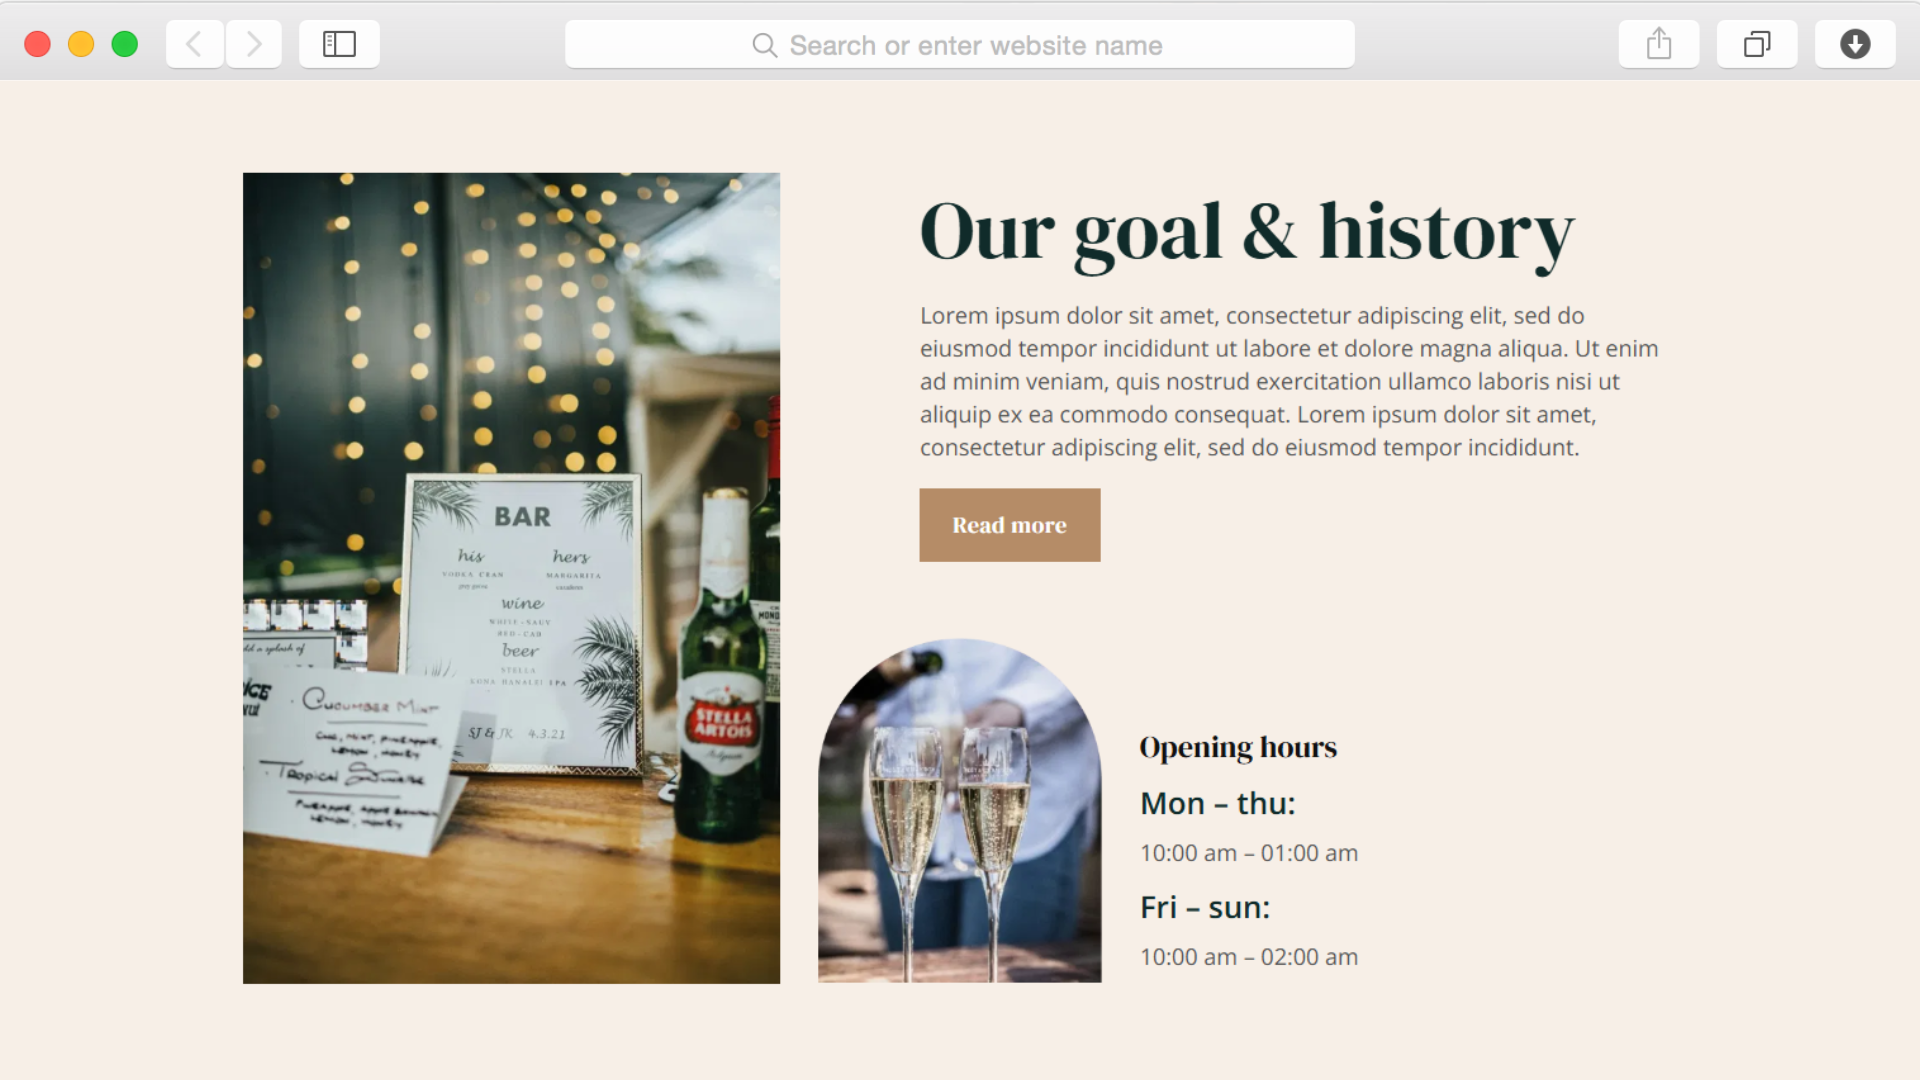This screenshot has width=1920, height=1080.
Task: Click the Lorem ipsum paragraph text
Action: 1289,381
